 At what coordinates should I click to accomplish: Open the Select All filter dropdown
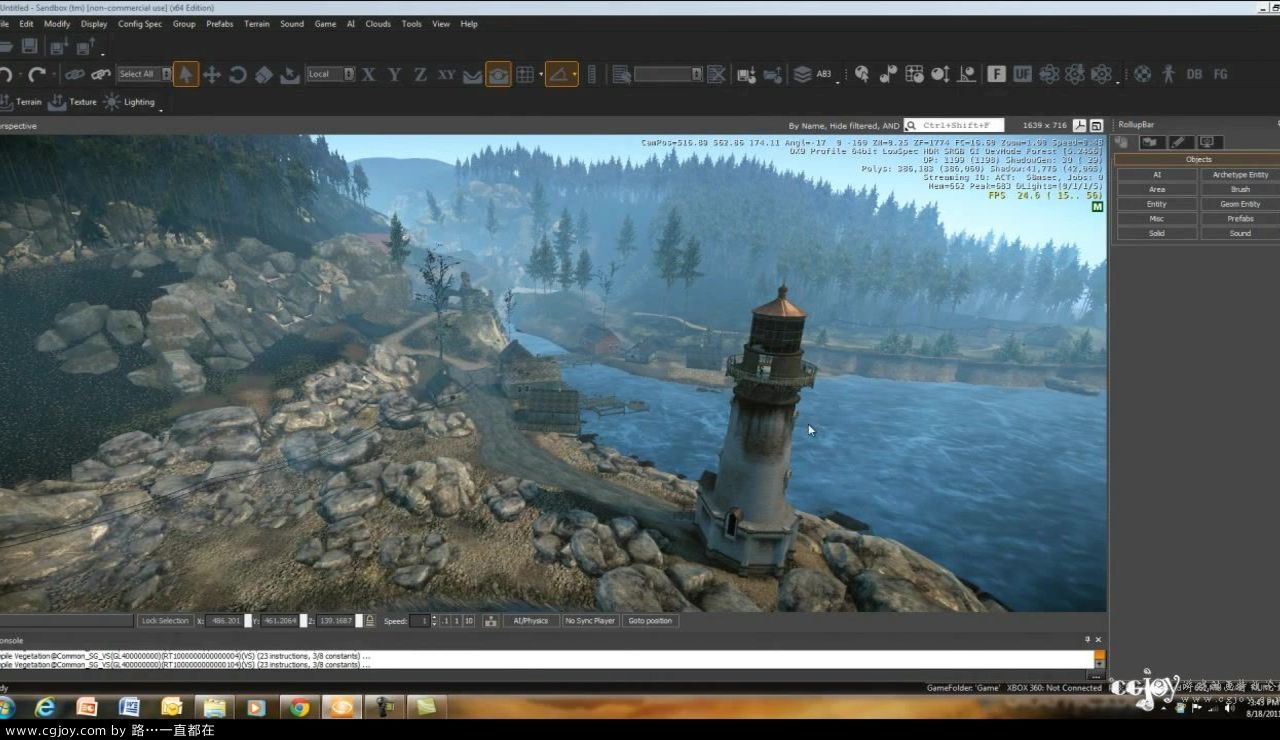144,74
